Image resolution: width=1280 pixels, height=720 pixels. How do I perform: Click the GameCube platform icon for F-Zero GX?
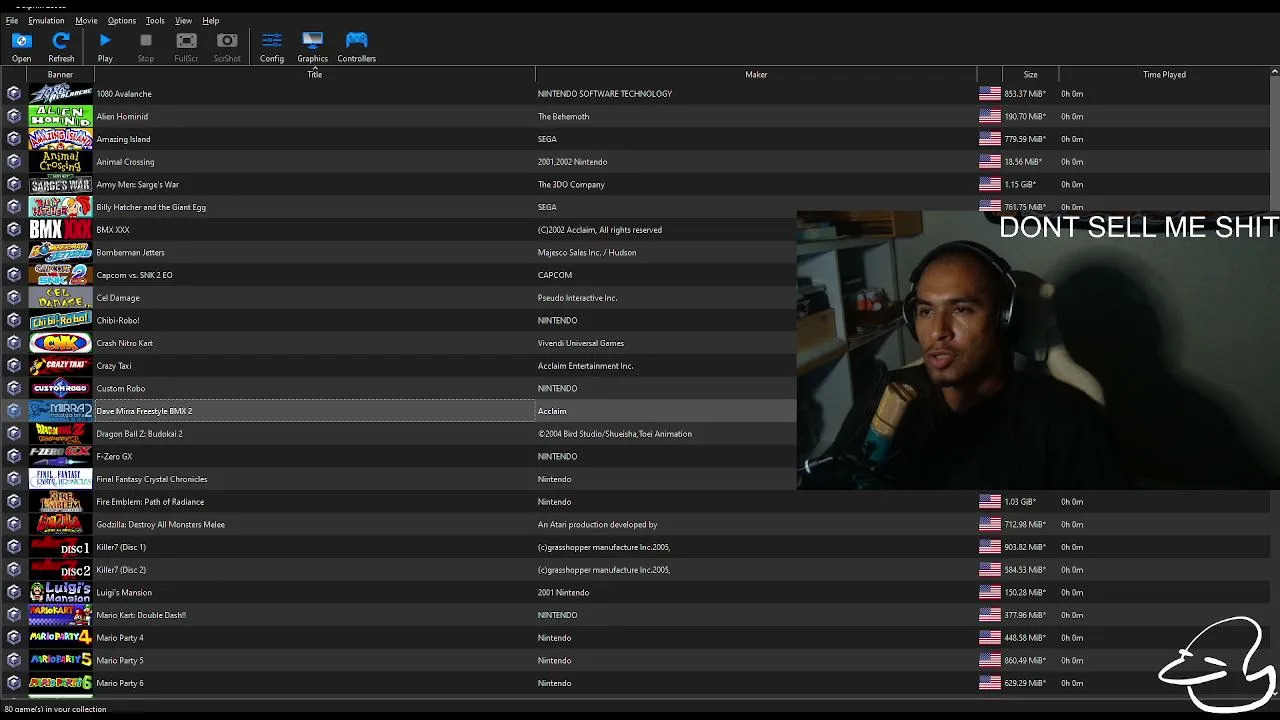(x=13, y=456)
